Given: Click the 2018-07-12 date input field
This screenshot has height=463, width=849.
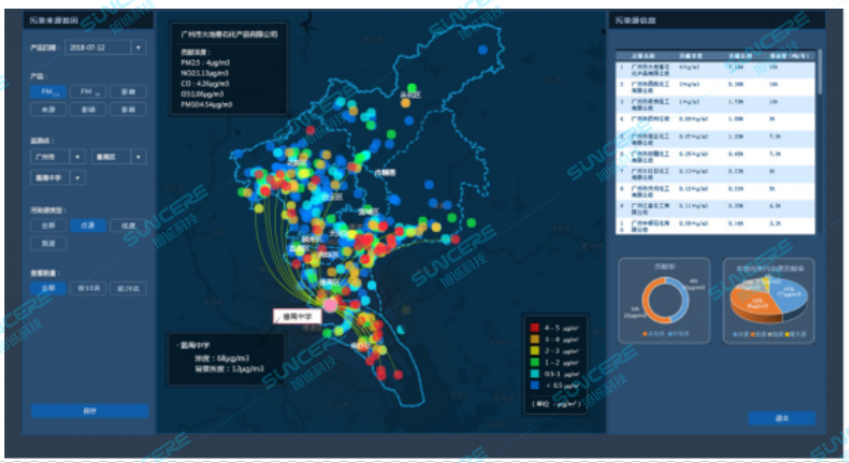Looking at the screenshot, I should (96, 47).
